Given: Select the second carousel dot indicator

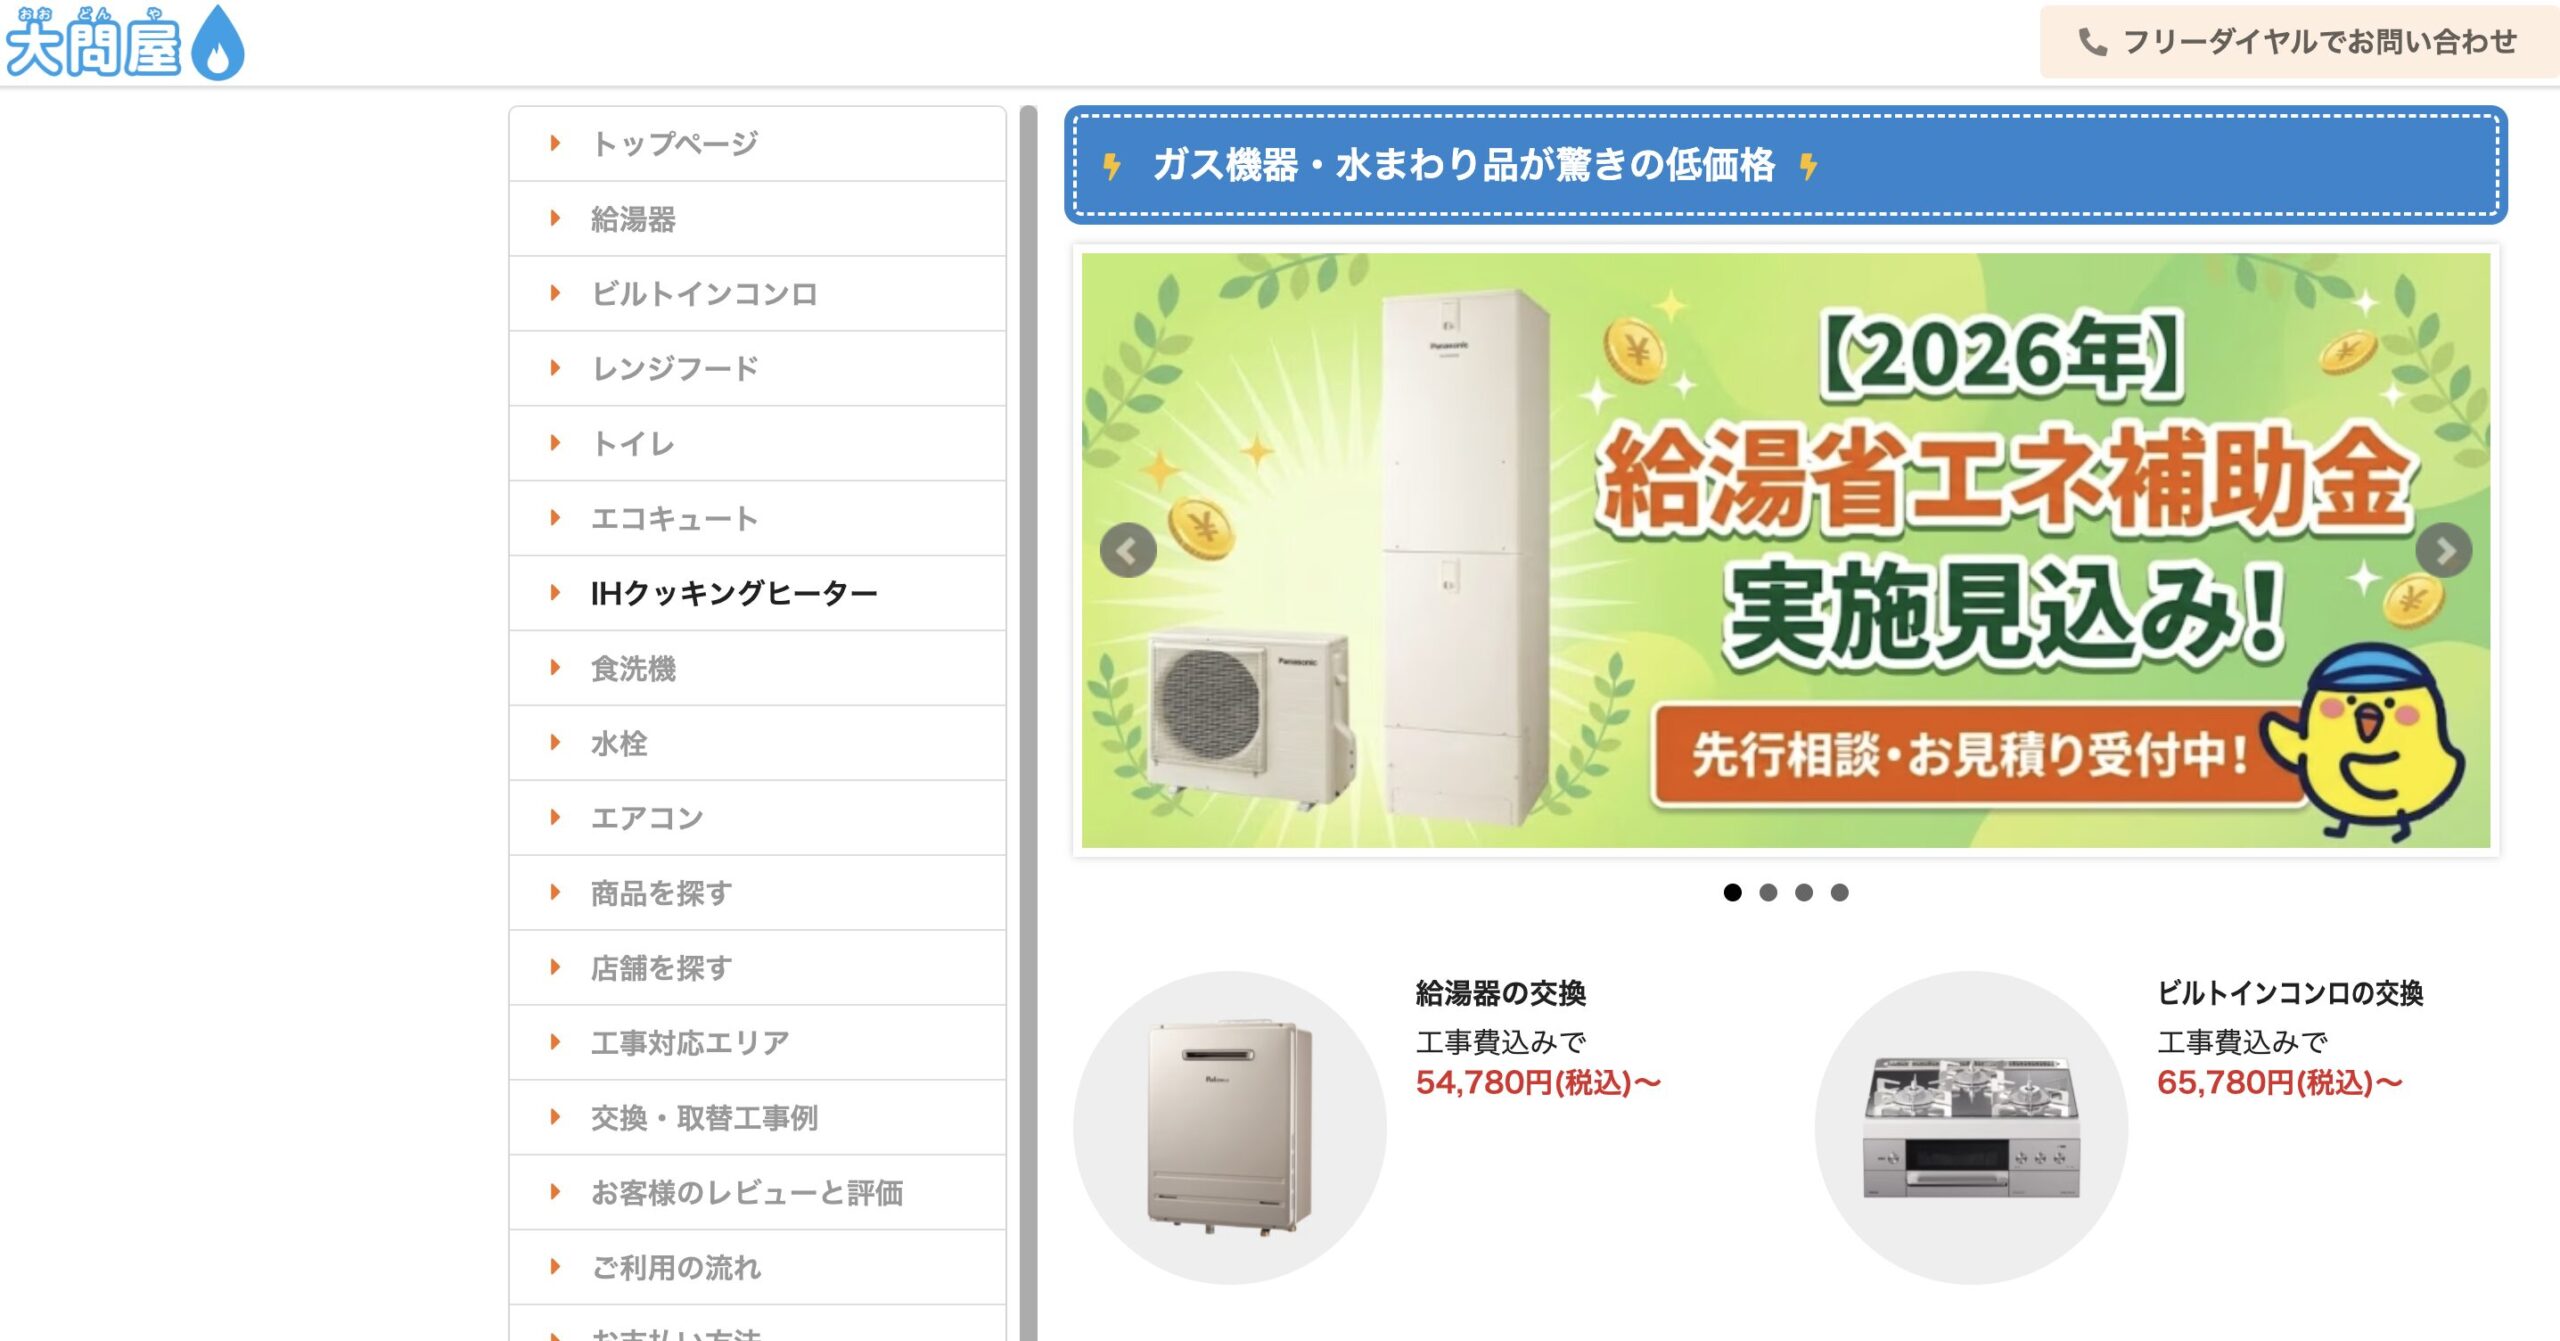Looking at the screenshot, I should click(x=1768, y=892).
